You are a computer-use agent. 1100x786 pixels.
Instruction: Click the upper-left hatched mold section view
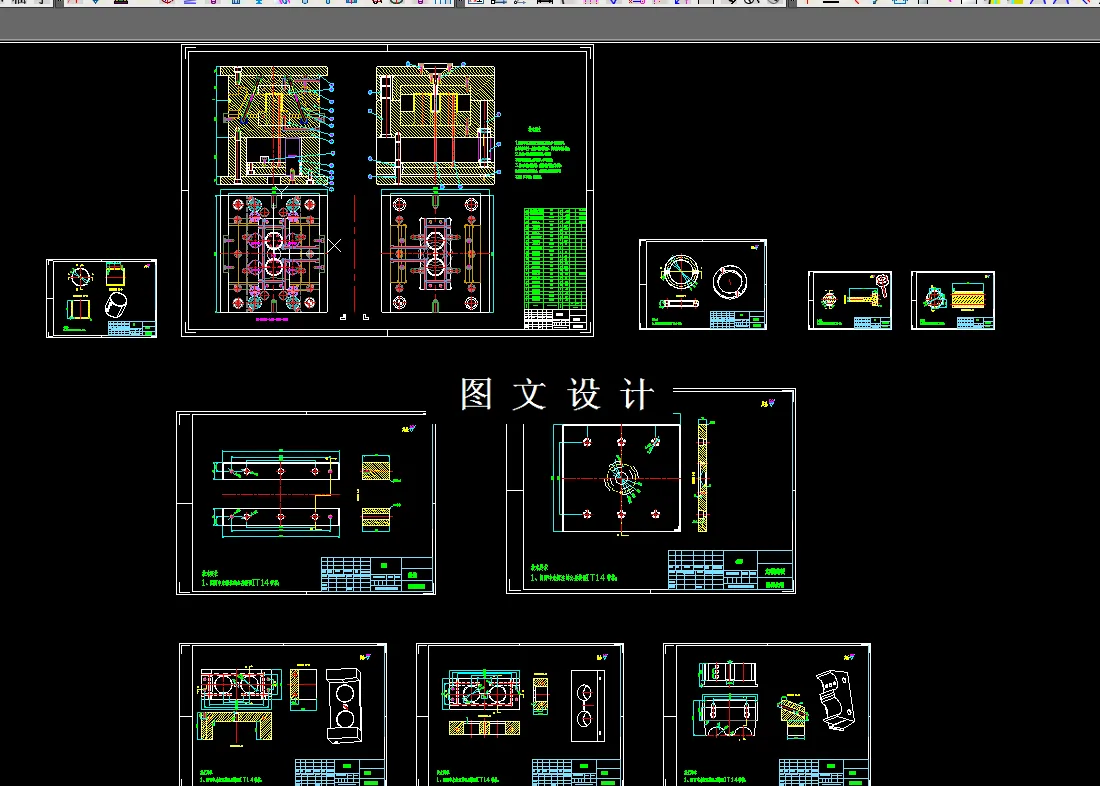click(x=272, y=125)
